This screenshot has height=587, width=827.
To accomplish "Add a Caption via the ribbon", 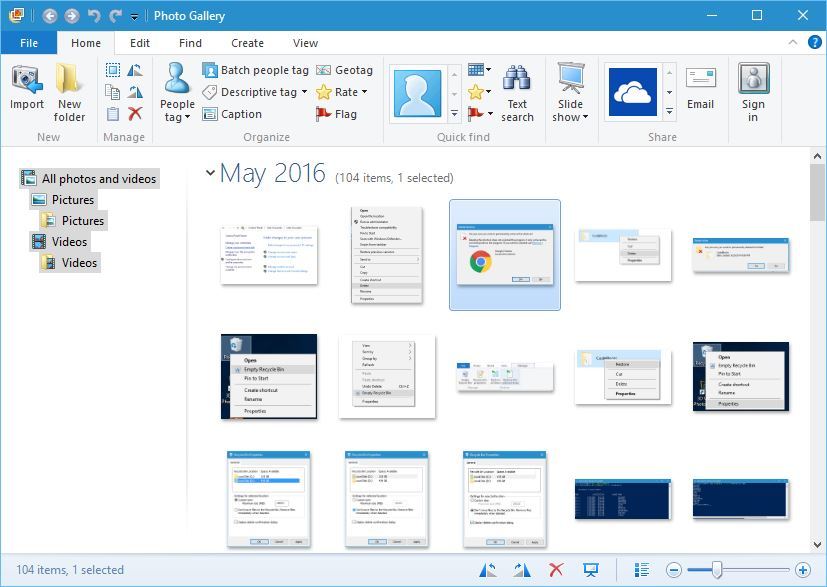I will coord(232,114).
